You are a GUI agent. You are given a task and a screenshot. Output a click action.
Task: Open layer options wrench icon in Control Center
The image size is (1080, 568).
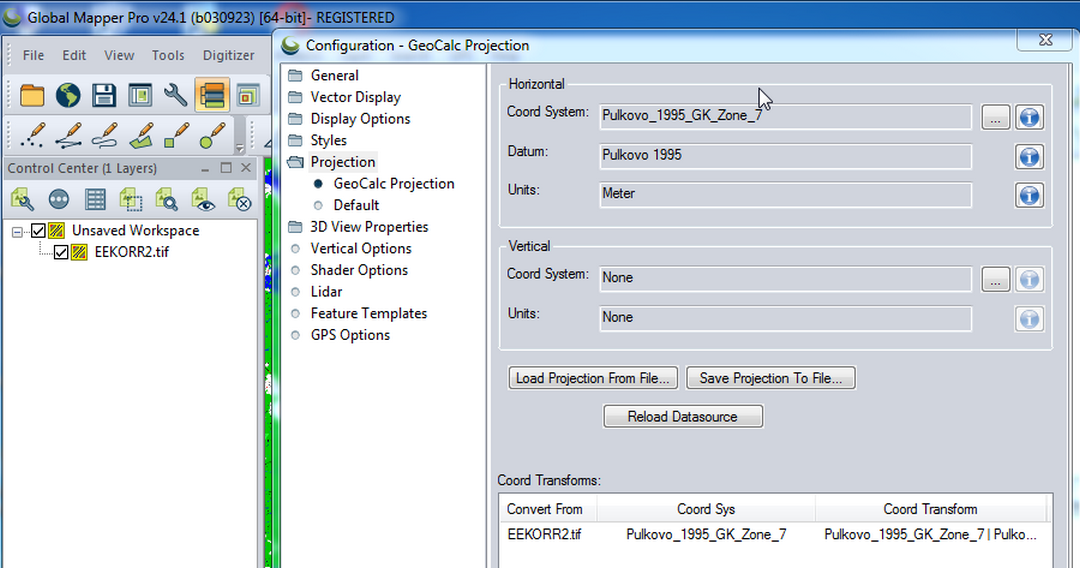22,200
